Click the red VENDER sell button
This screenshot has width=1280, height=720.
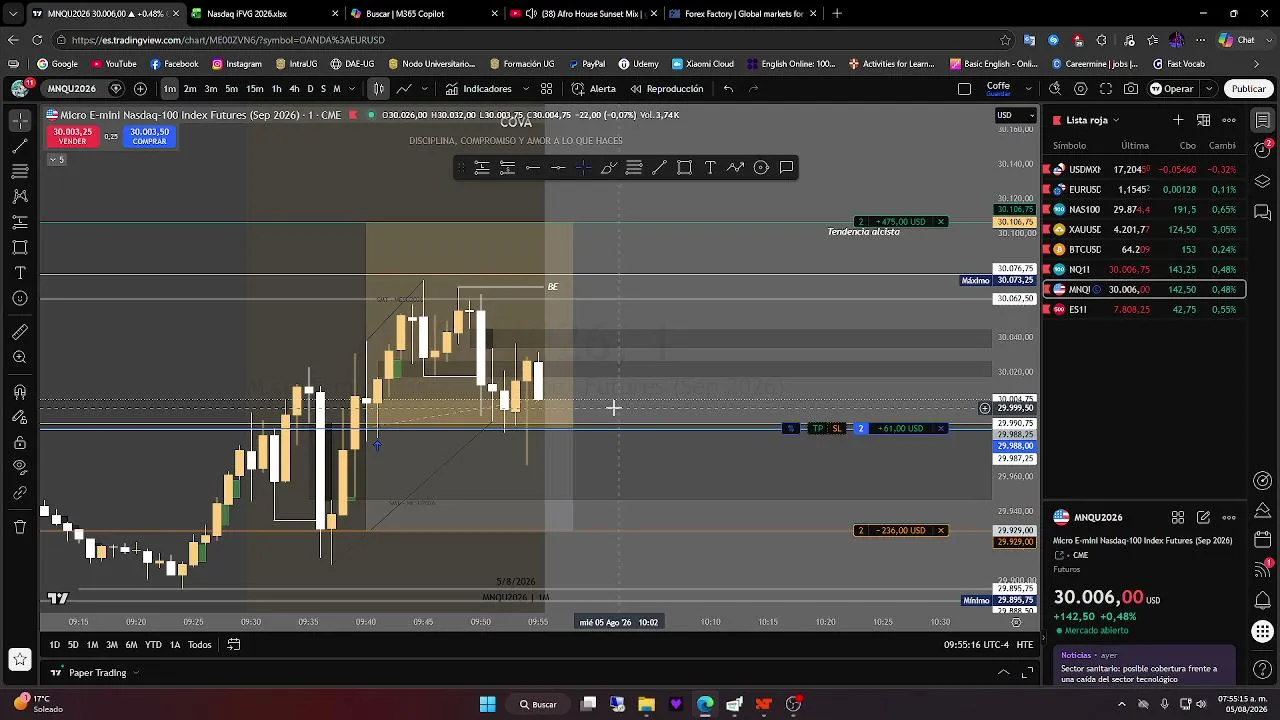point(72,136)
